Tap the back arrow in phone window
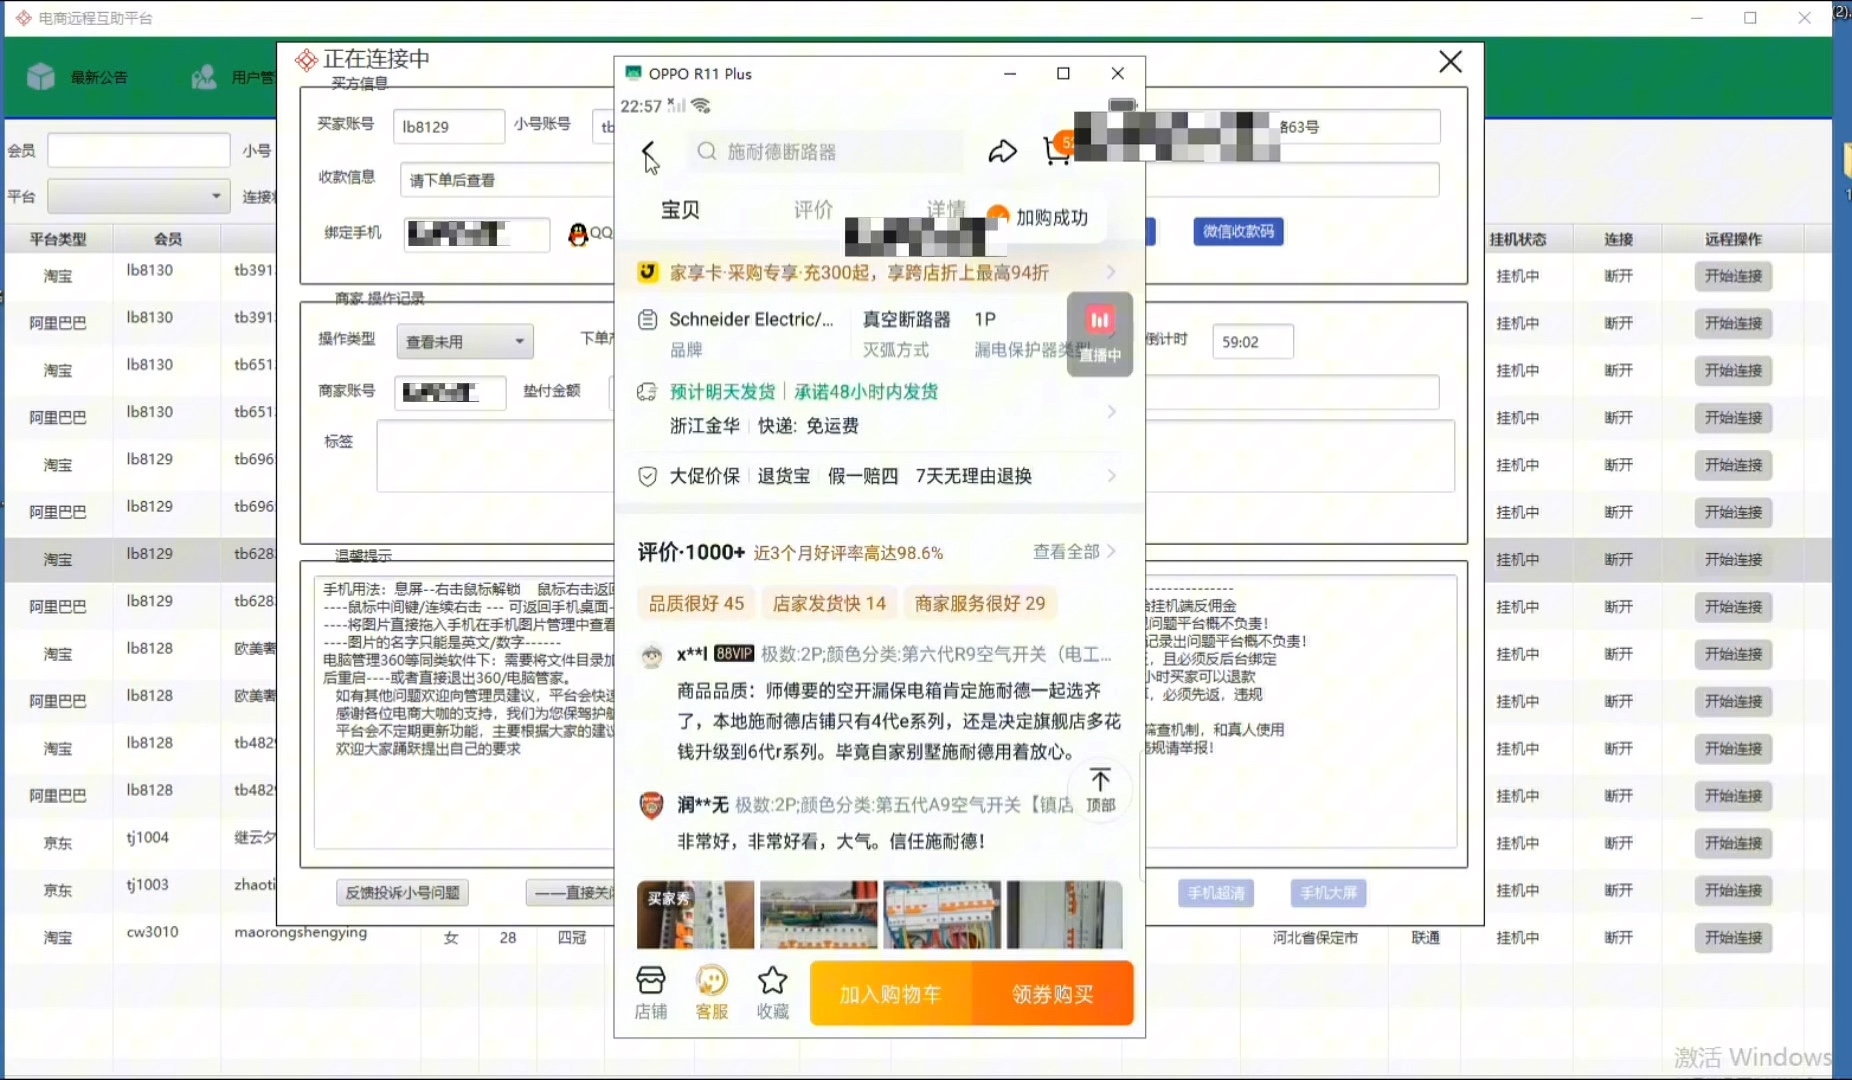Screen dimensions: 1852x1080 pyautogui.click(x=648, y=151)
